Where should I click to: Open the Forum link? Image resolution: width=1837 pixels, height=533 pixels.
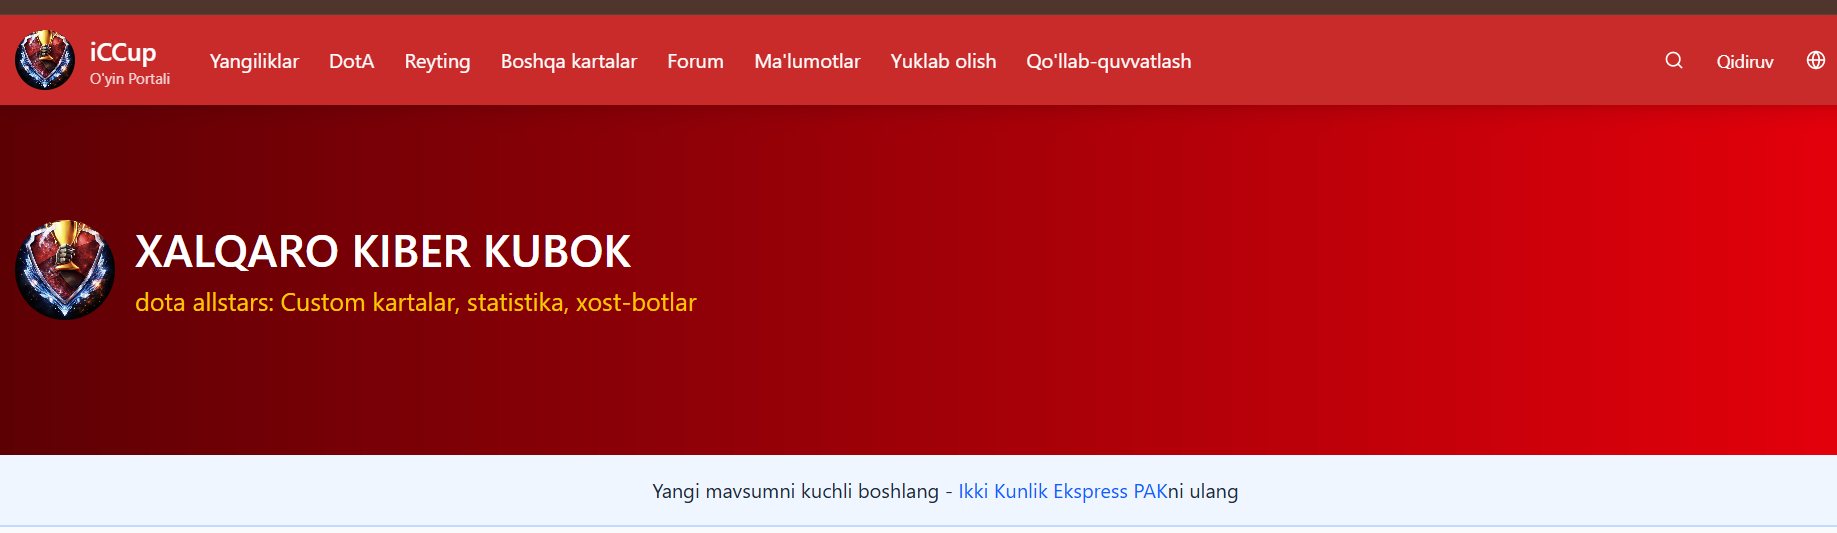click(695, 61)
